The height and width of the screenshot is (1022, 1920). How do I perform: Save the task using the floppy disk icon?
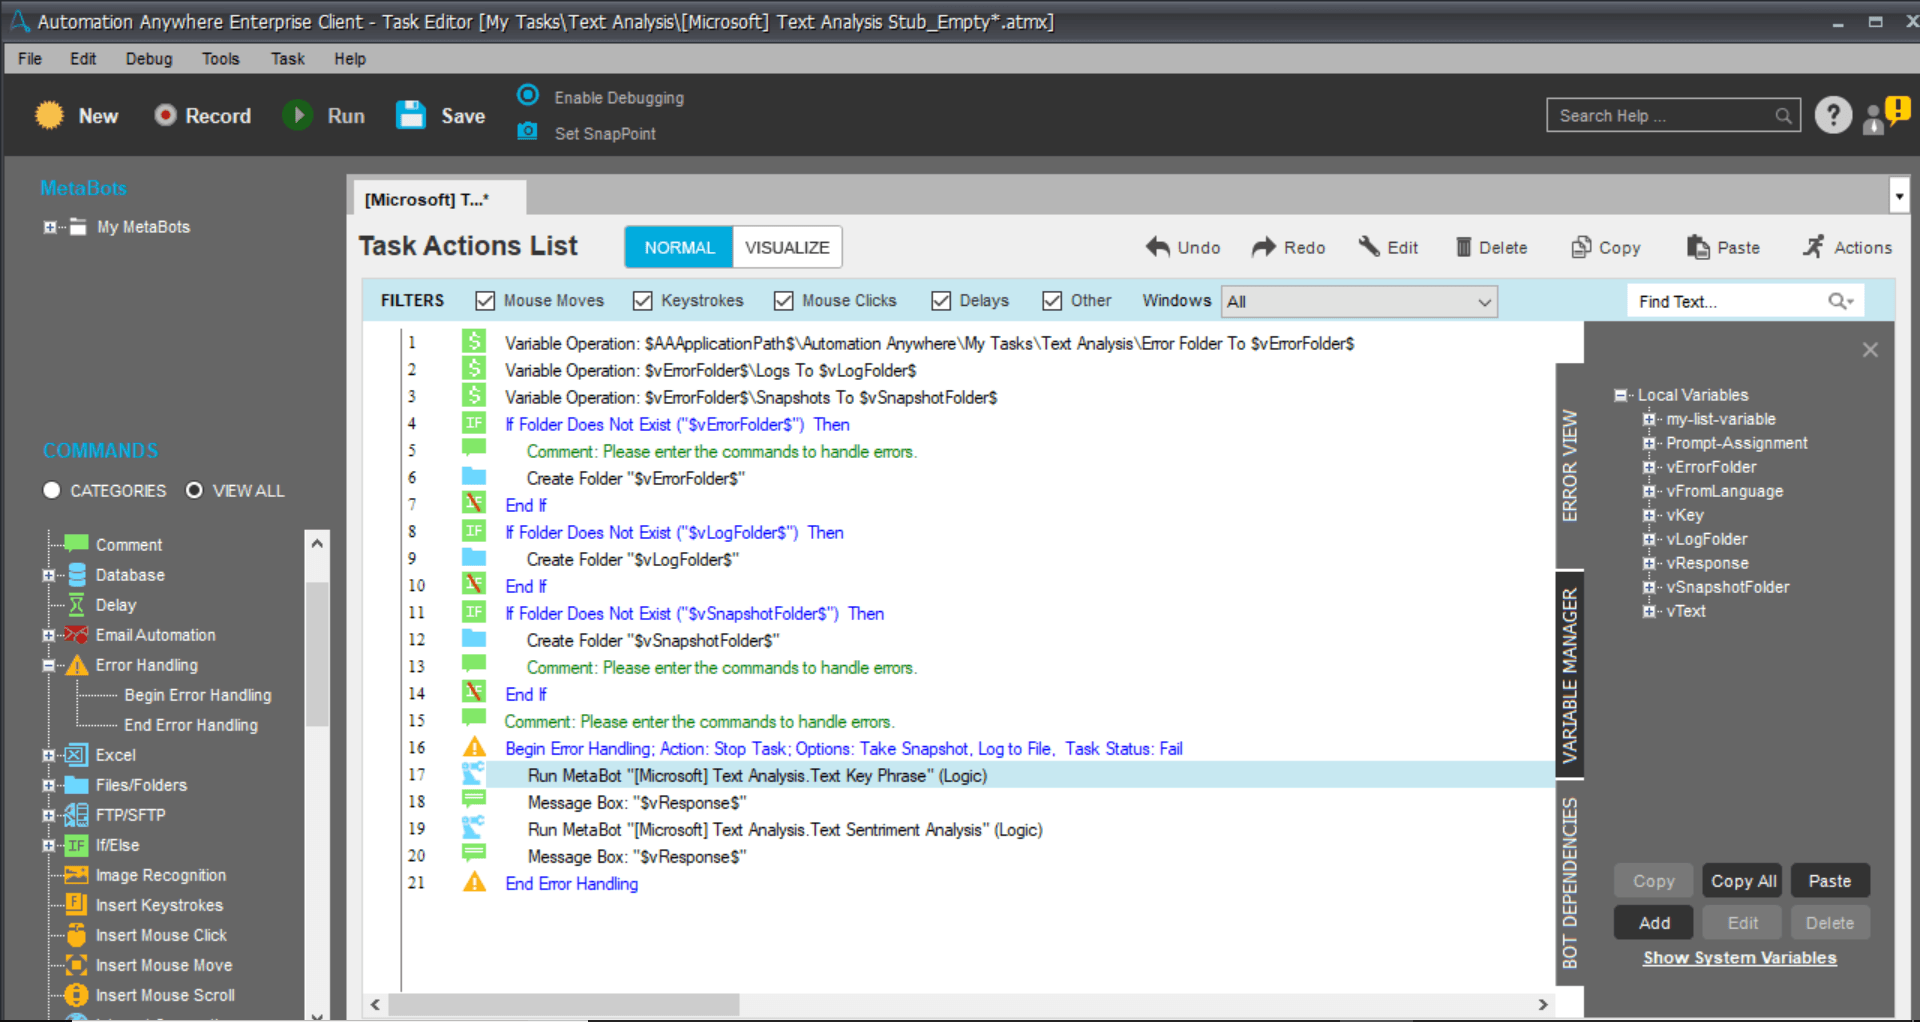(411, 116)
